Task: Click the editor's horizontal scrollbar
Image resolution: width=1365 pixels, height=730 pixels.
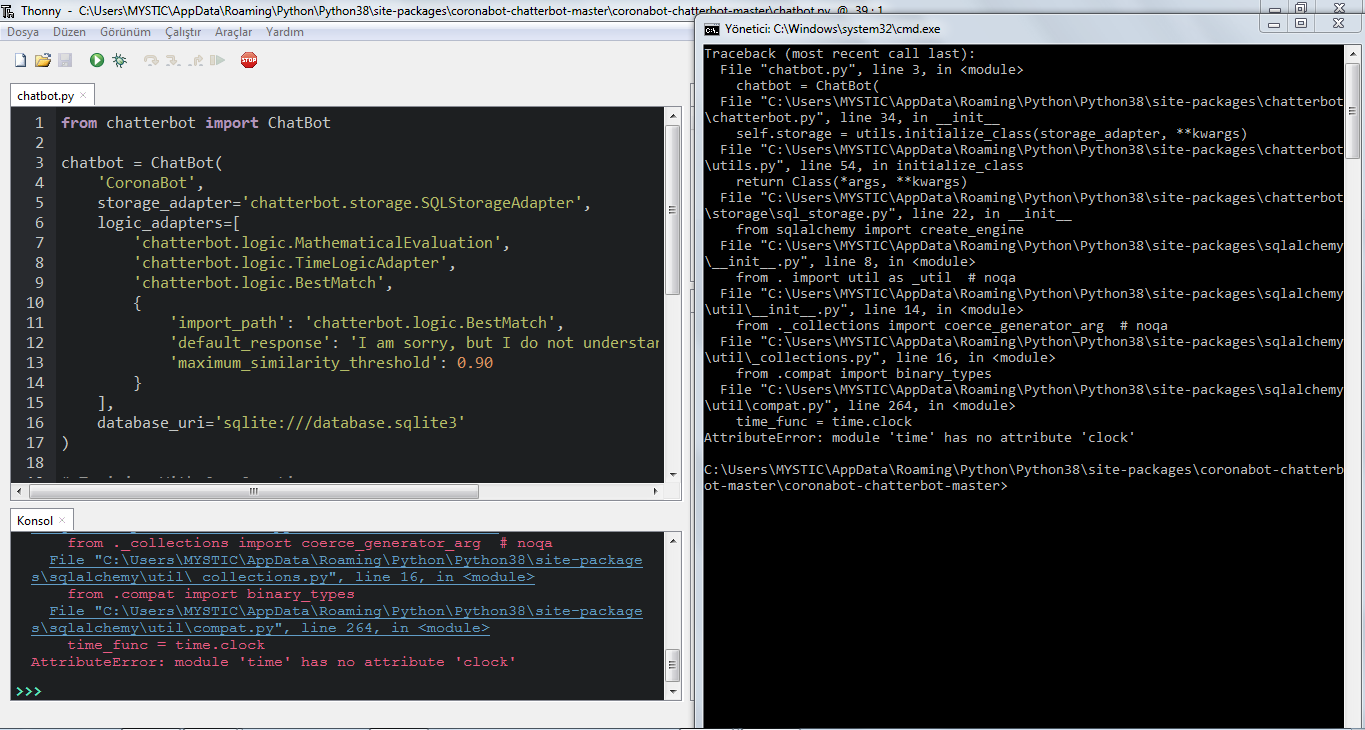Action: pyautogui.click(x=252, y=491)
